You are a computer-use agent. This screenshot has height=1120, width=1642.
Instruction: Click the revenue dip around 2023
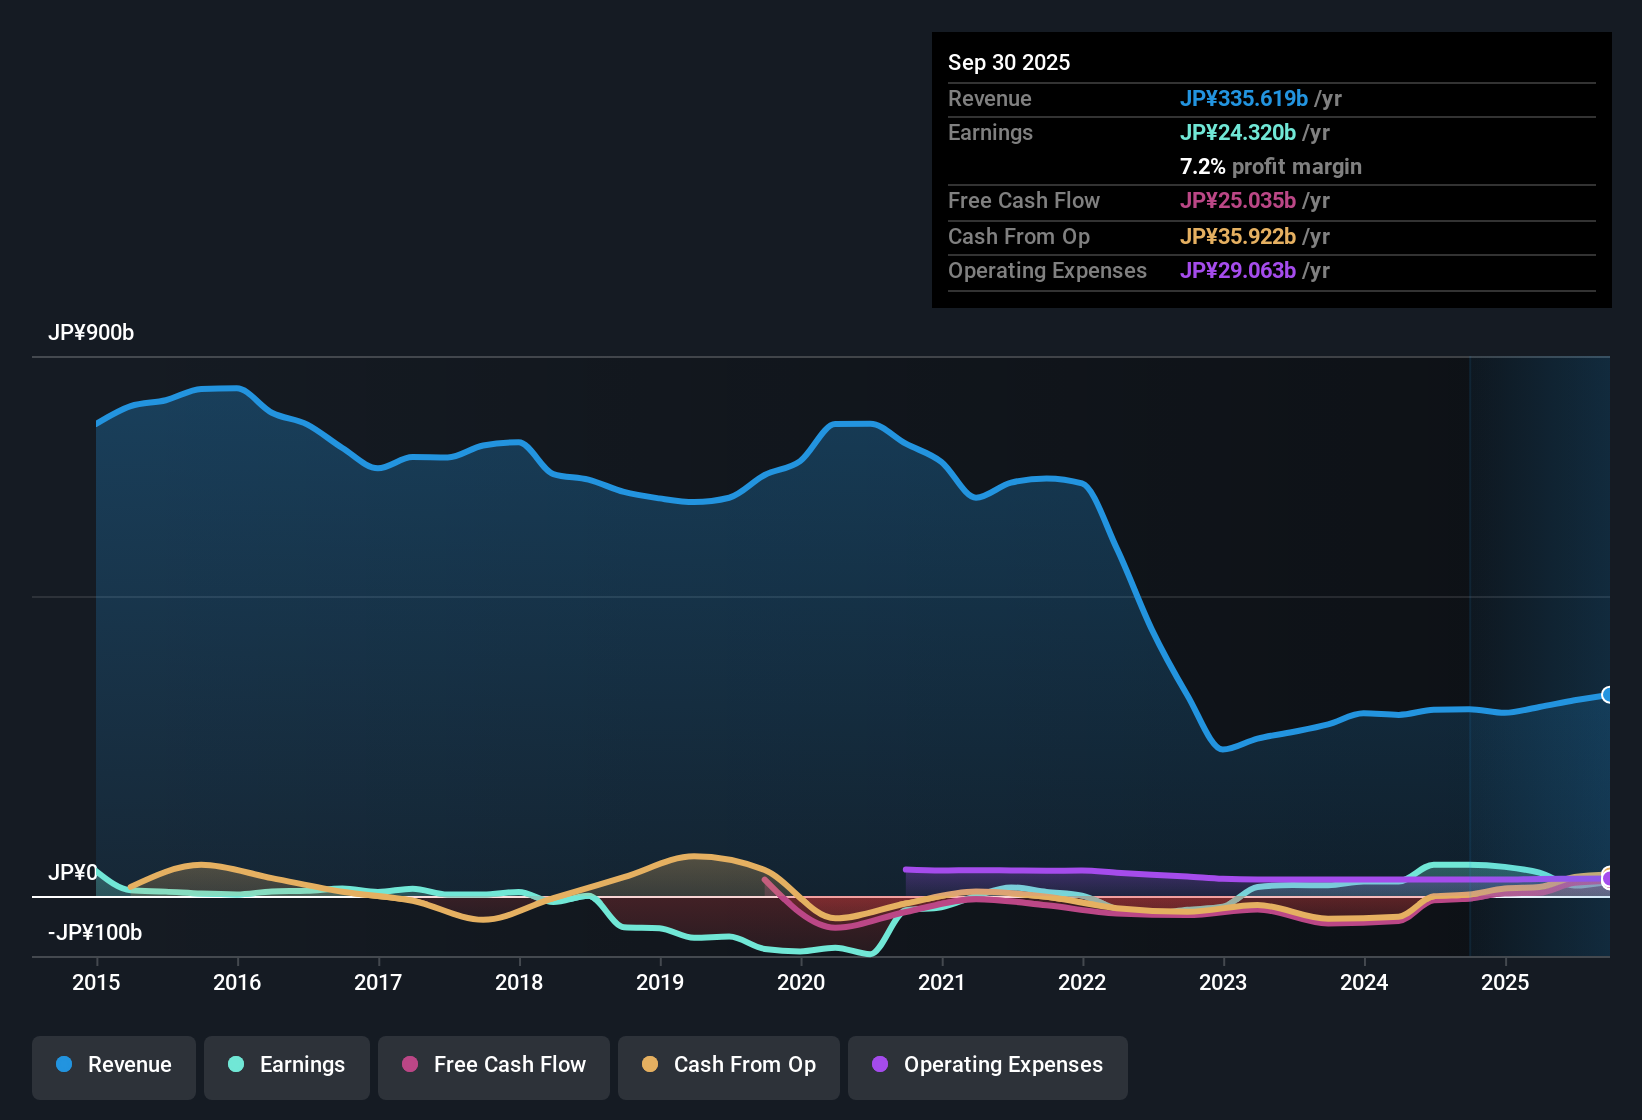click(x=1222, y=749)
